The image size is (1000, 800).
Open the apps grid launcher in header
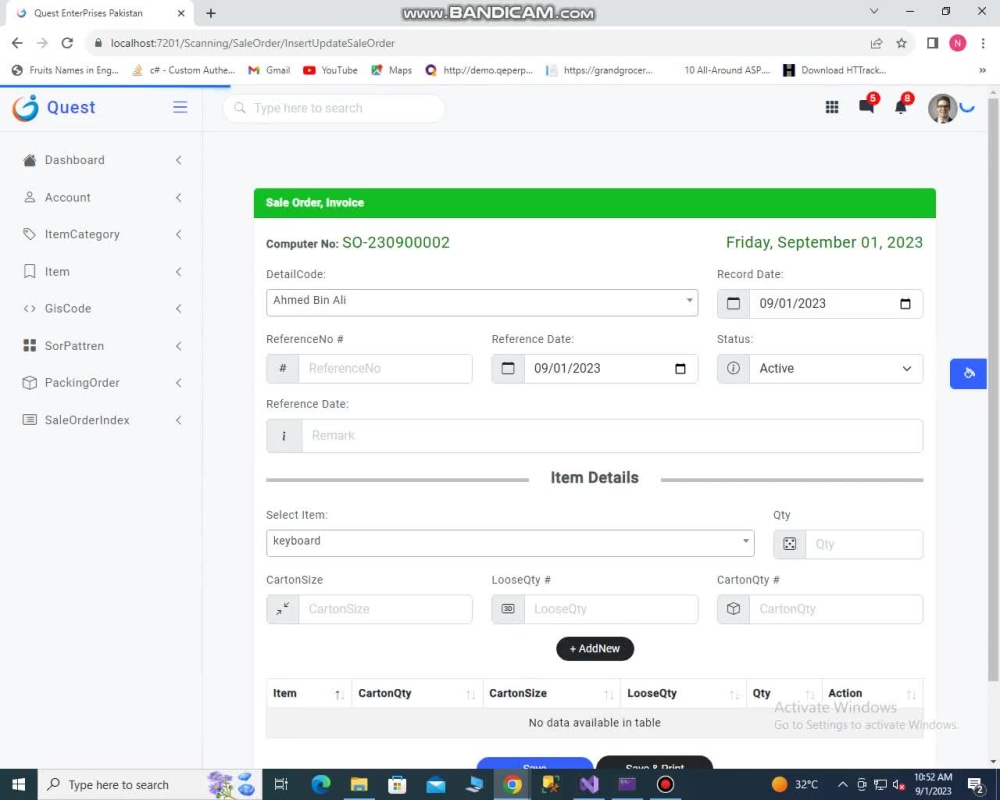click(831, 107)
